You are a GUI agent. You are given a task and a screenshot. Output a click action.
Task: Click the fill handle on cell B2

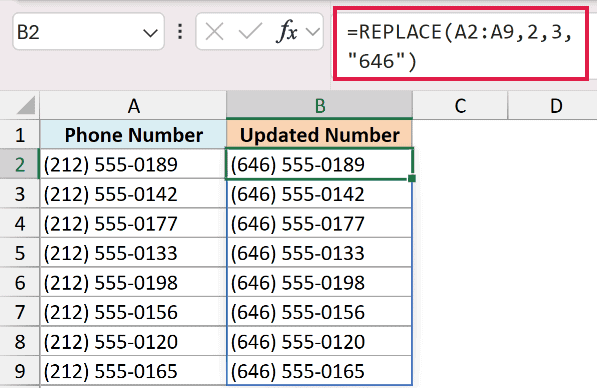[x=412, y=178]
